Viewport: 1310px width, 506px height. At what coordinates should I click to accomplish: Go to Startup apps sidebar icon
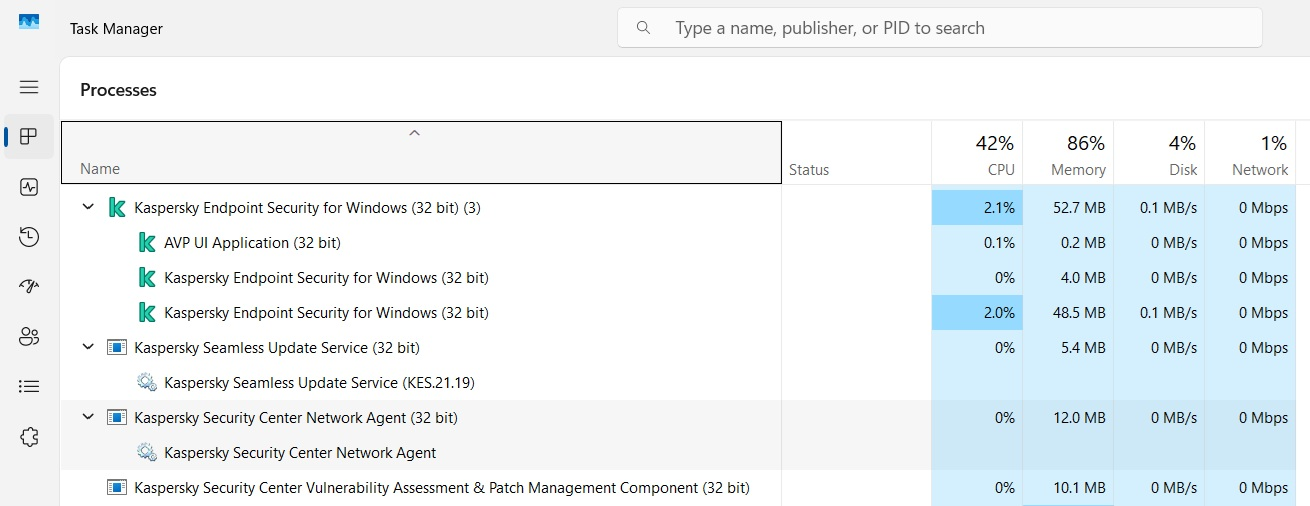29,287
